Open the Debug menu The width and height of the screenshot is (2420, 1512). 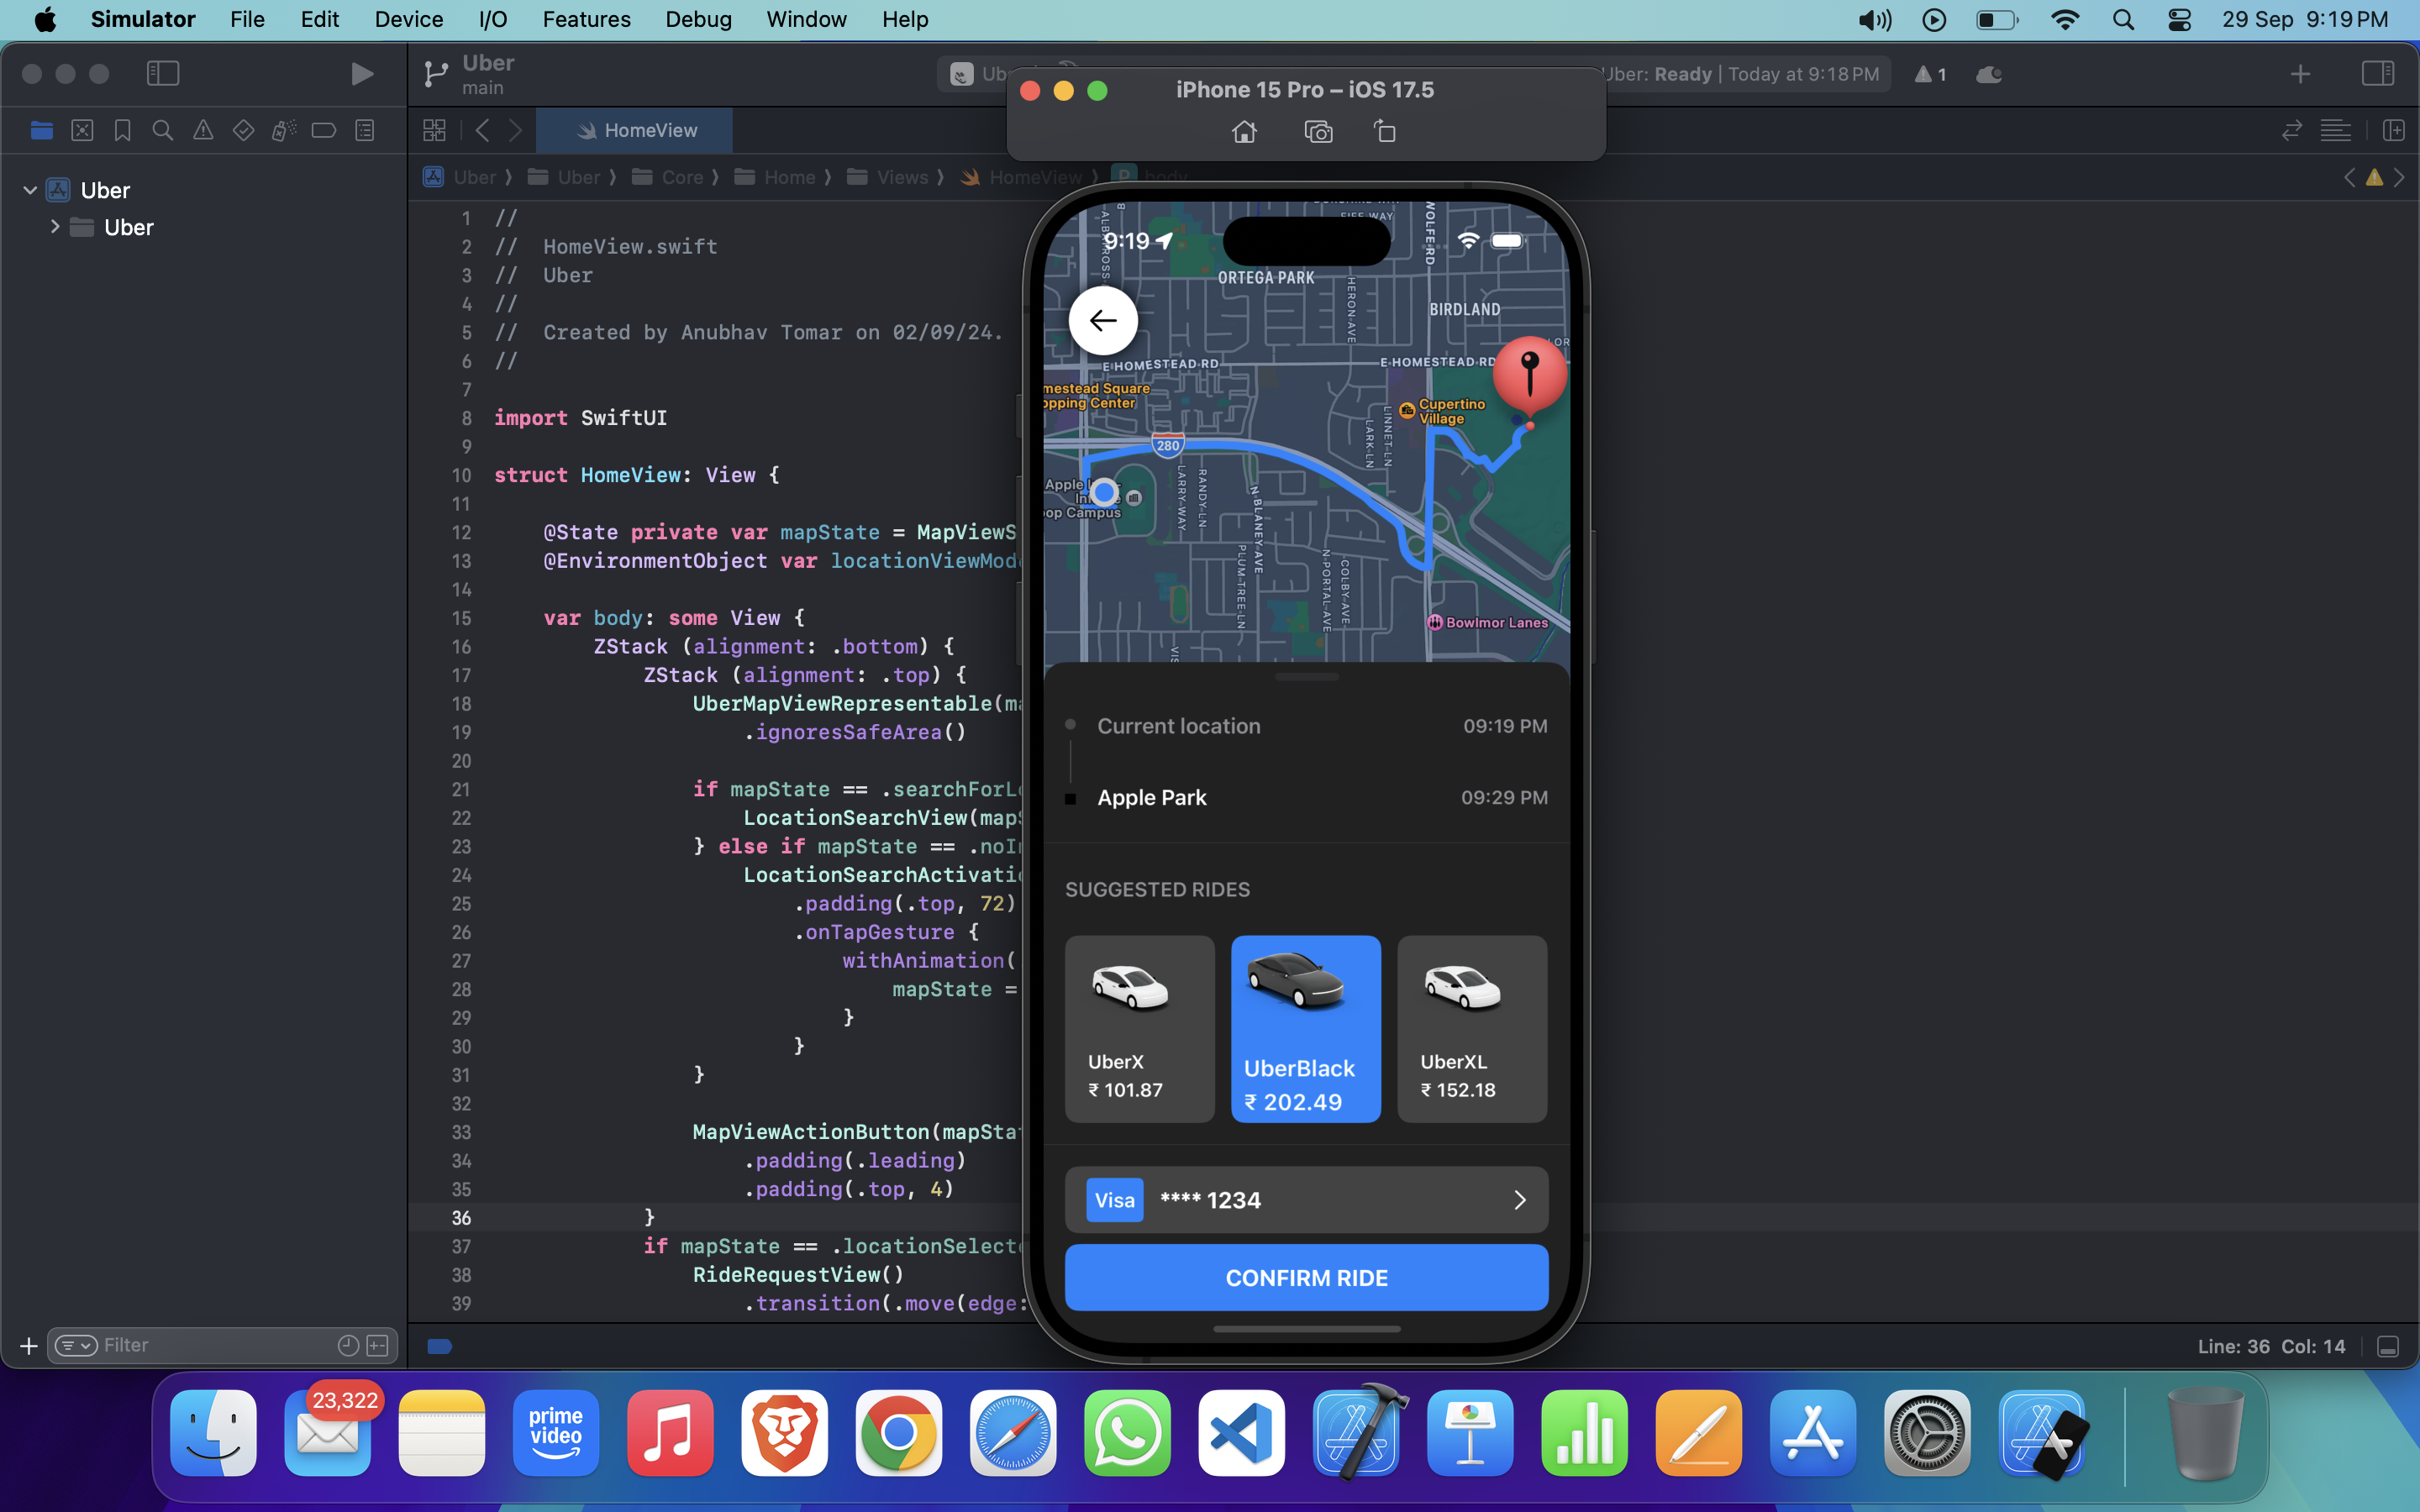pyautogui.click(x=698, y=19)
